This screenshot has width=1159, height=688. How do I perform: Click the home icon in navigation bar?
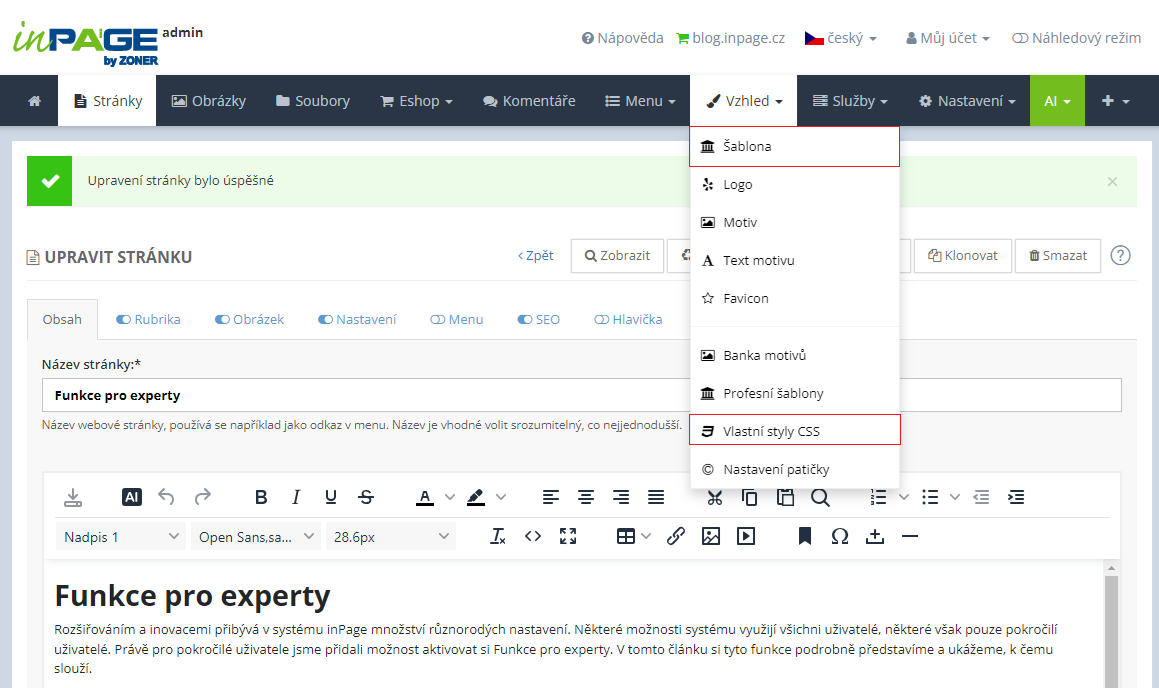[35, 101]
